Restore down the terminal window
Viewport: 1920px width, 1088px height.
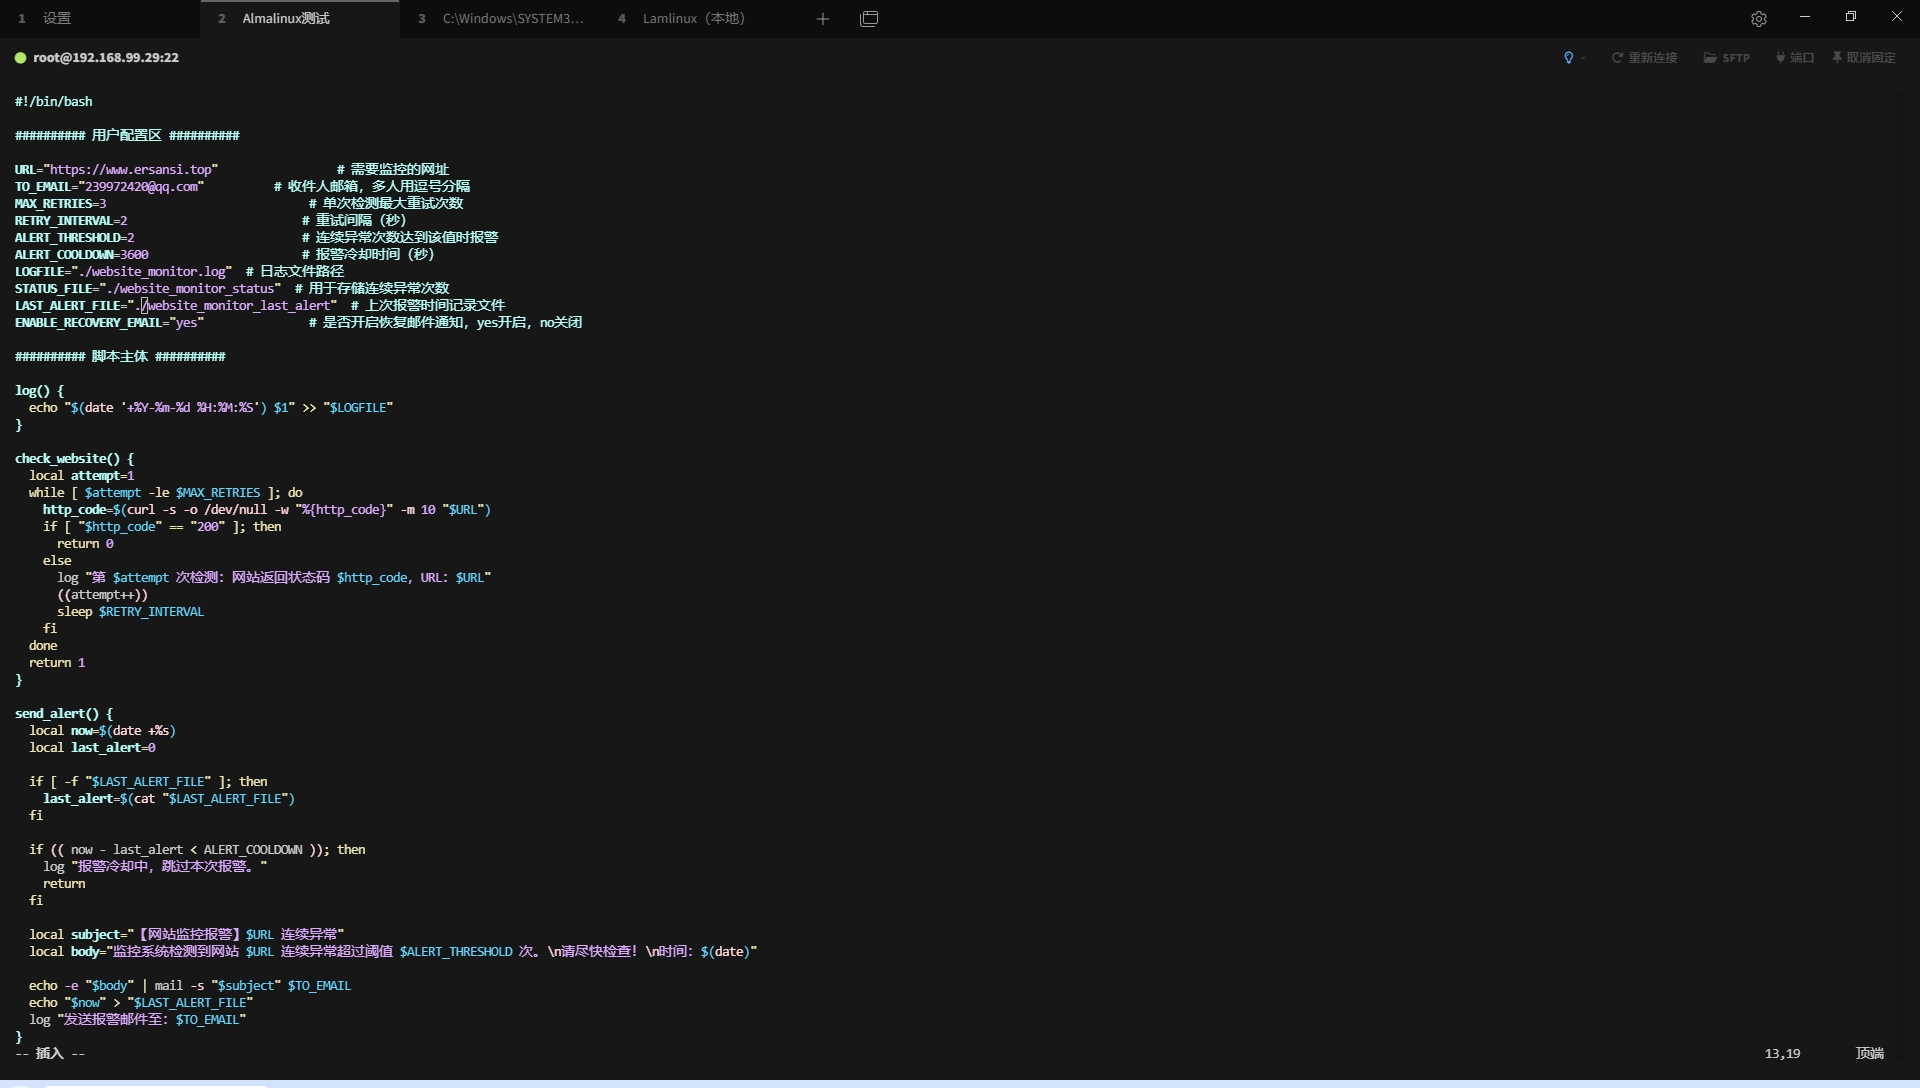(x=1851, y=17)
